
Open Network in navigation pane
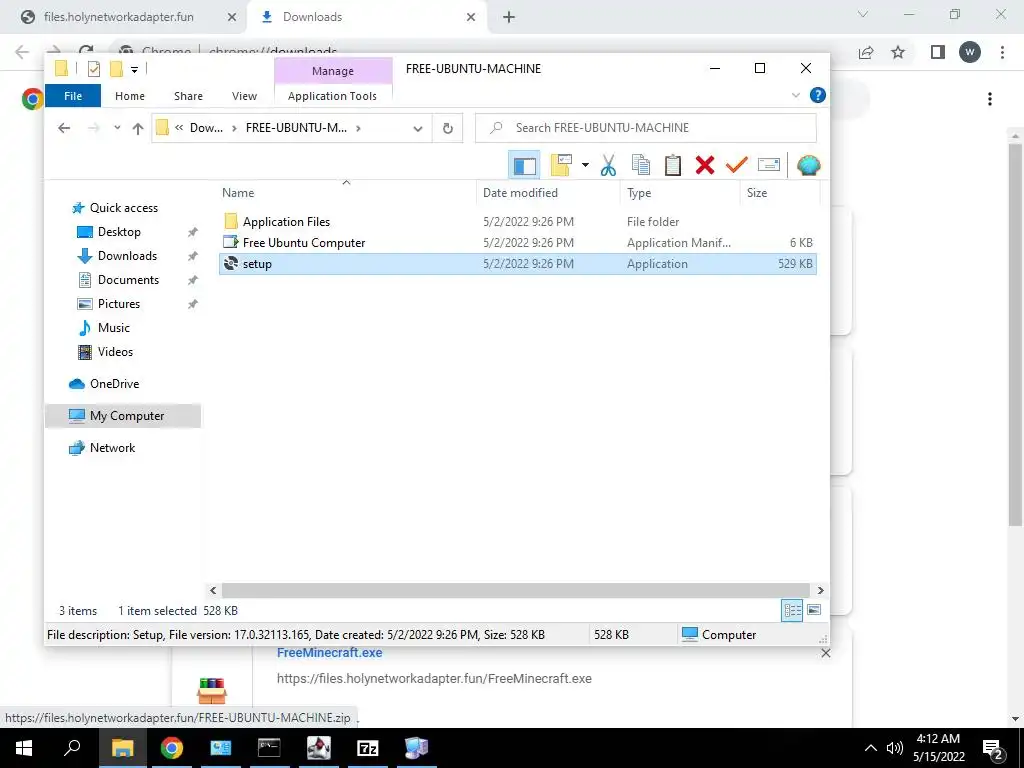pyautogui.click(x=112, y=448)
